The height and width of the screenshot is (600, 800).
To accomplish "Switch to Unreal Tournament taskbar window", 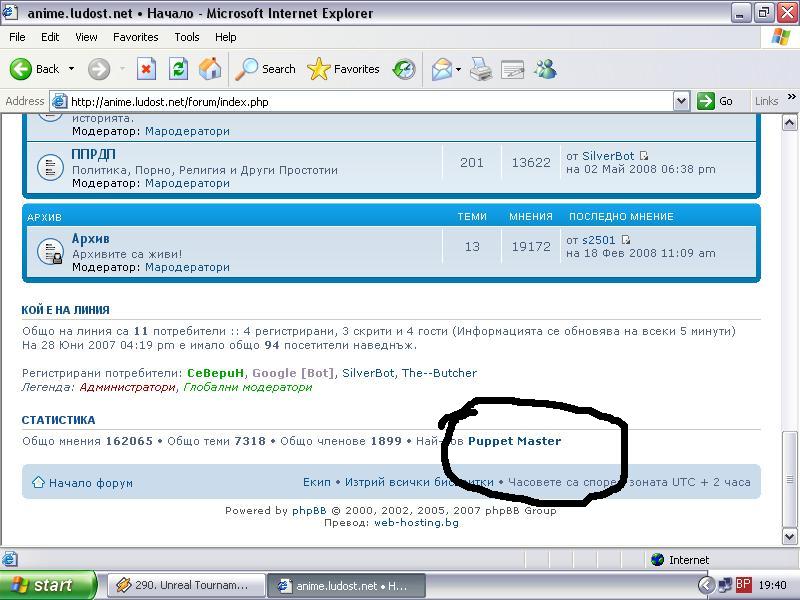I will point(186,585).
